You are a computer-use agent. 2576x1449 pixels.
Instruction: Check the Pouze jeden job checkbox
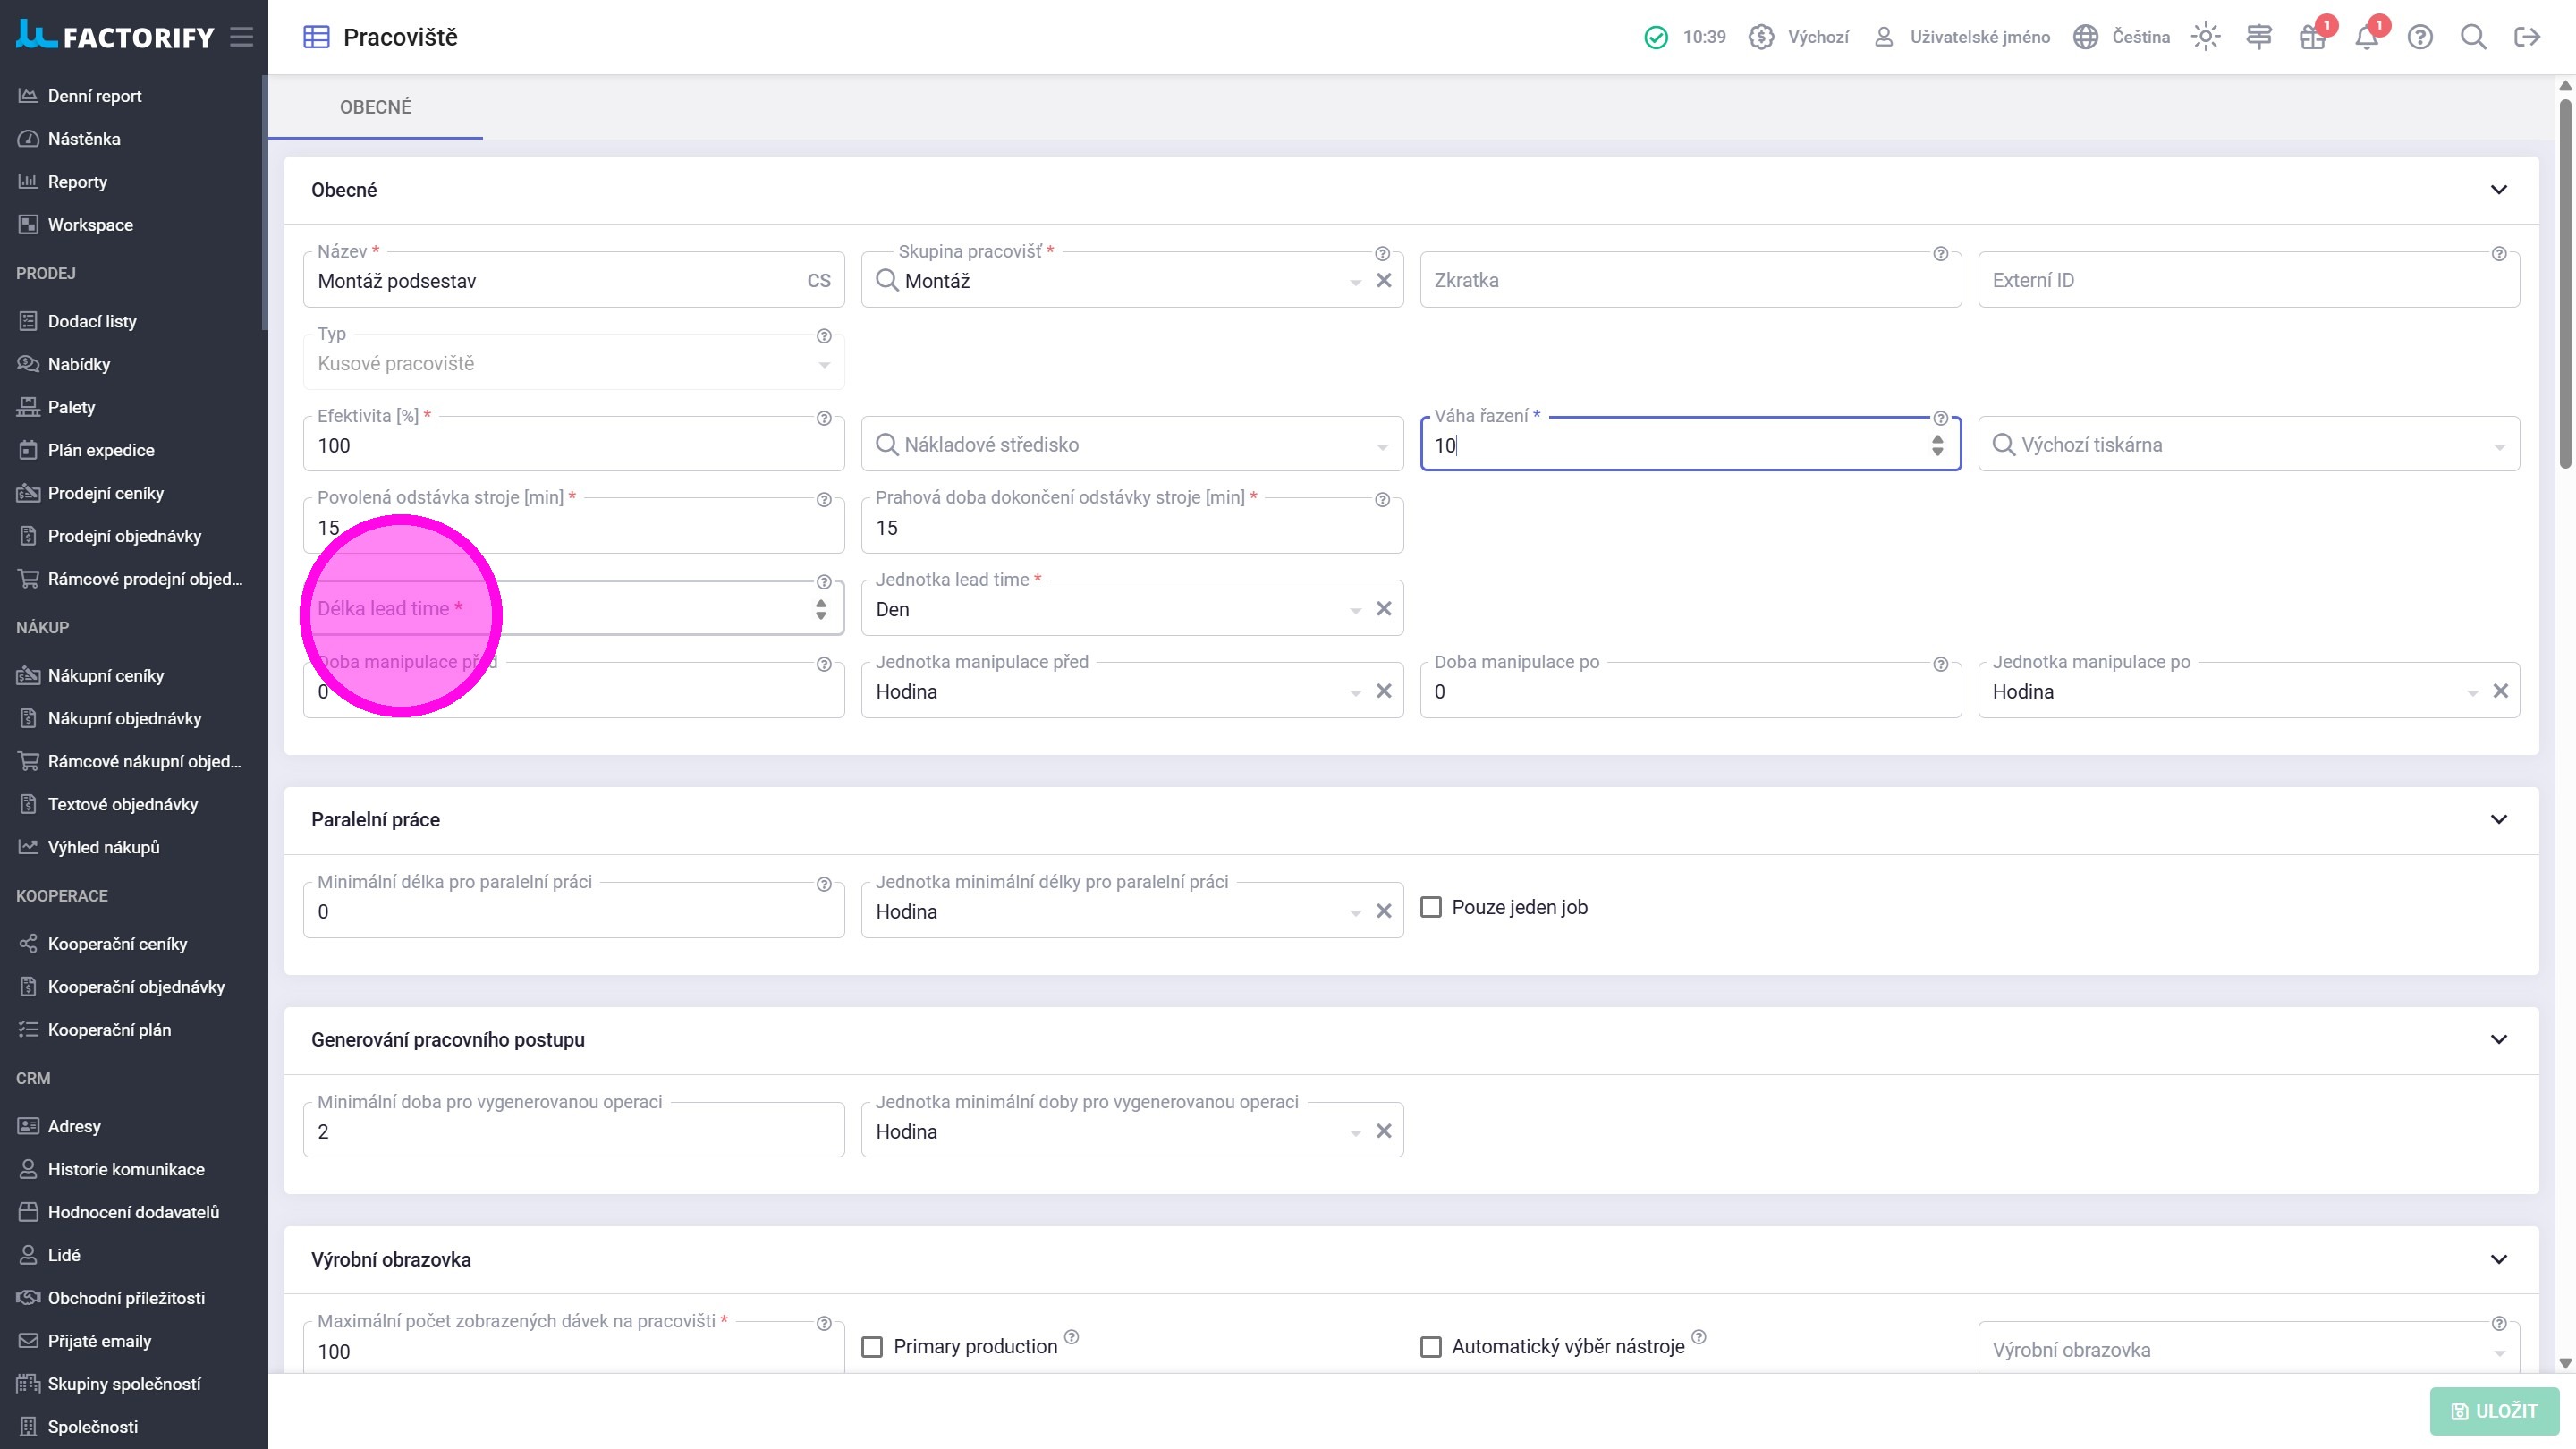(1431, 907)
